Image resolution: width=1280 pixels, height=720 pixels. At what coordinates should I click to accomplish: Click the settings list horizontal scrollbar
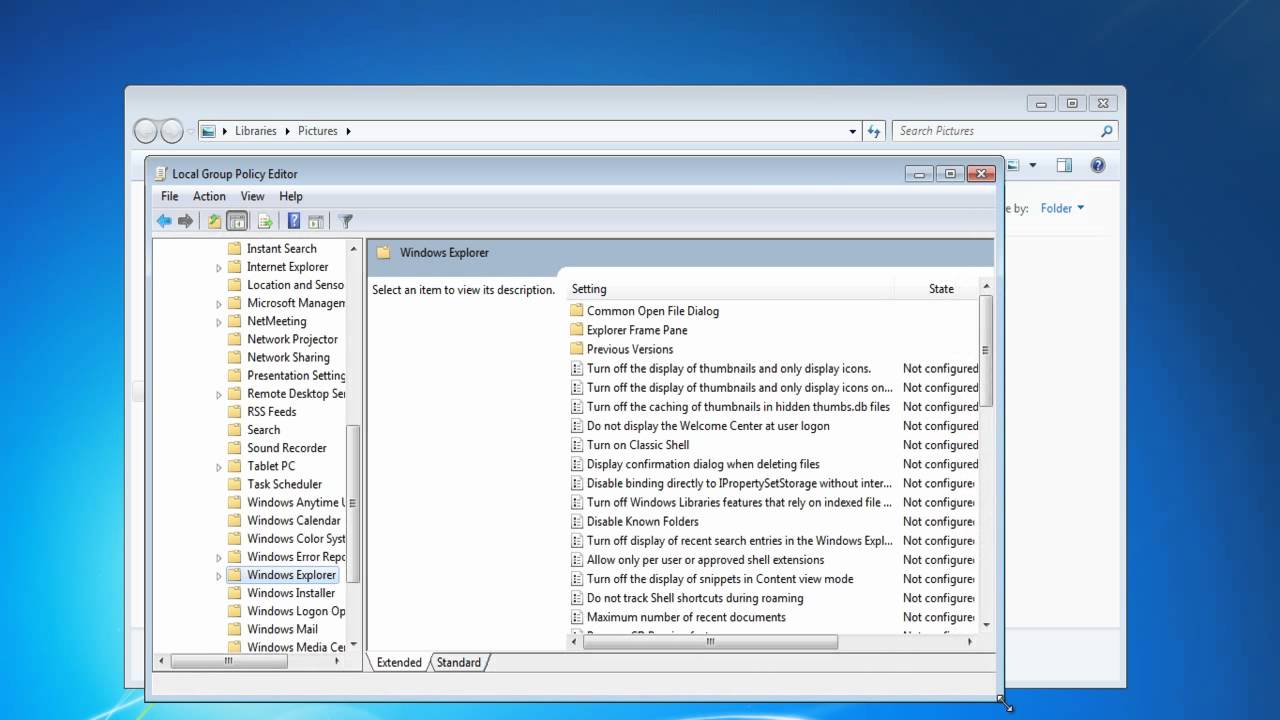tap(711, 642)
